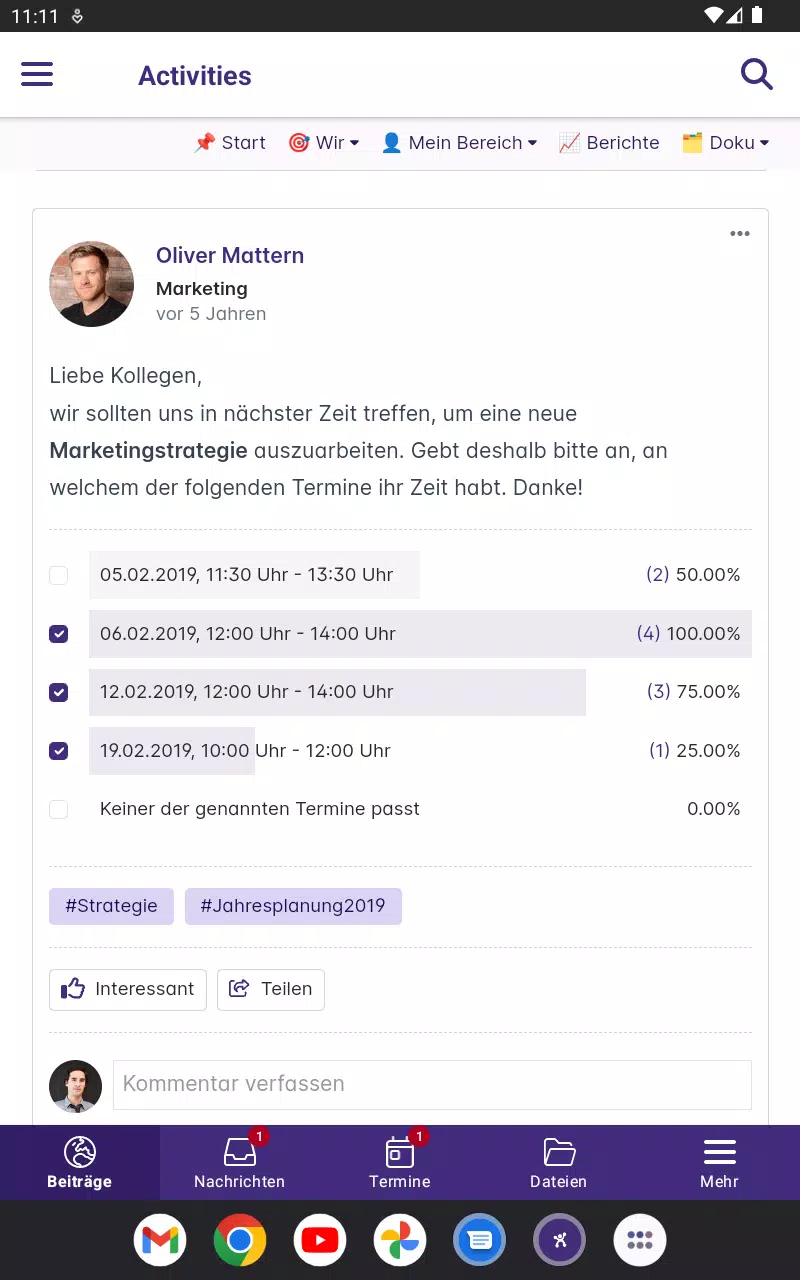Tap the search magnifier icon
This screenshot has height=1280, width=800.
click(756, 75)
